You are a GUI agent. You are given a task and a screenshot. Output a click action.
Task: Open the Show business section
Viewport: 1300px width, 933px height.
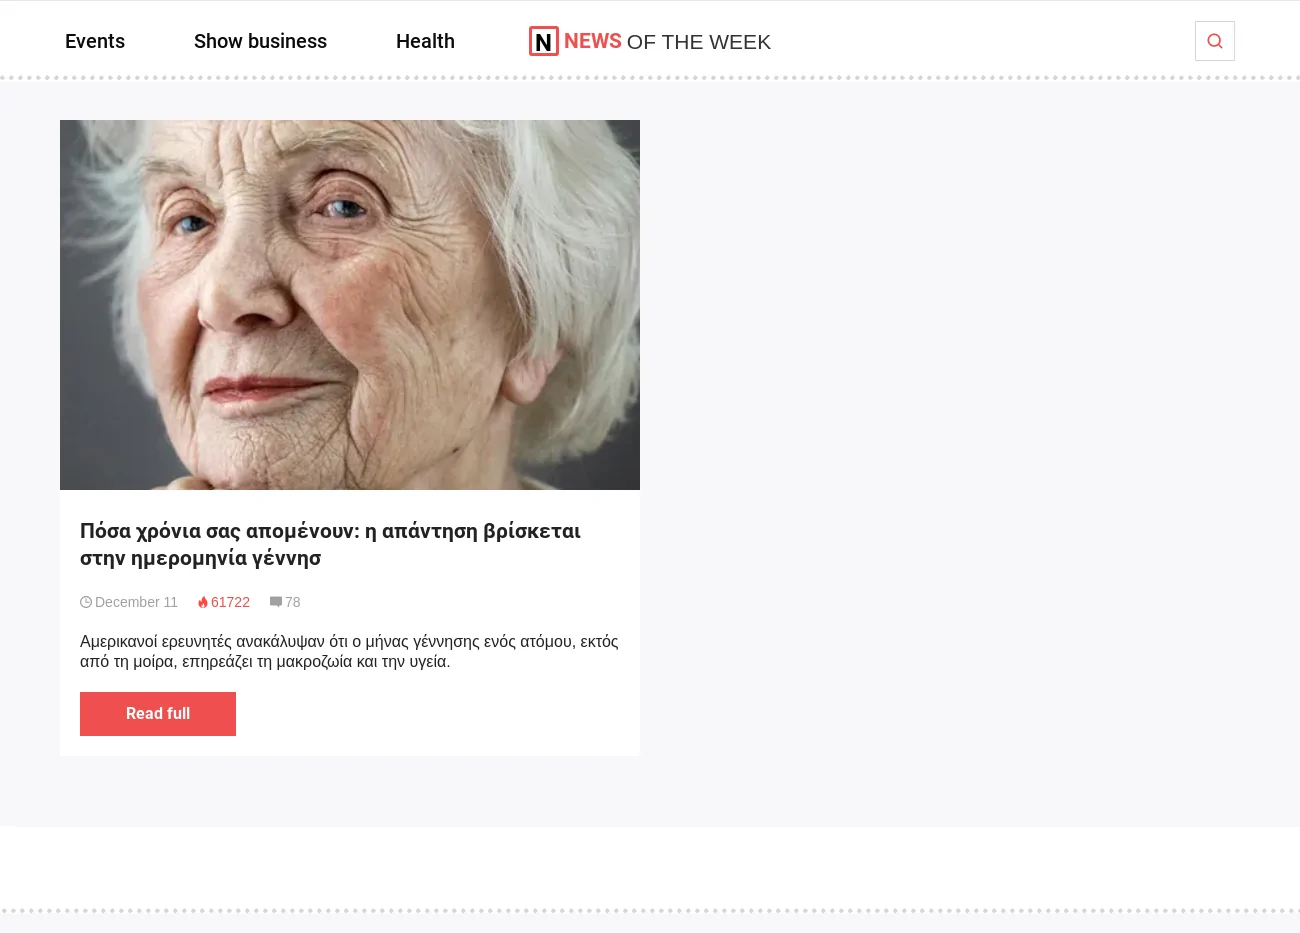[260, 41]
